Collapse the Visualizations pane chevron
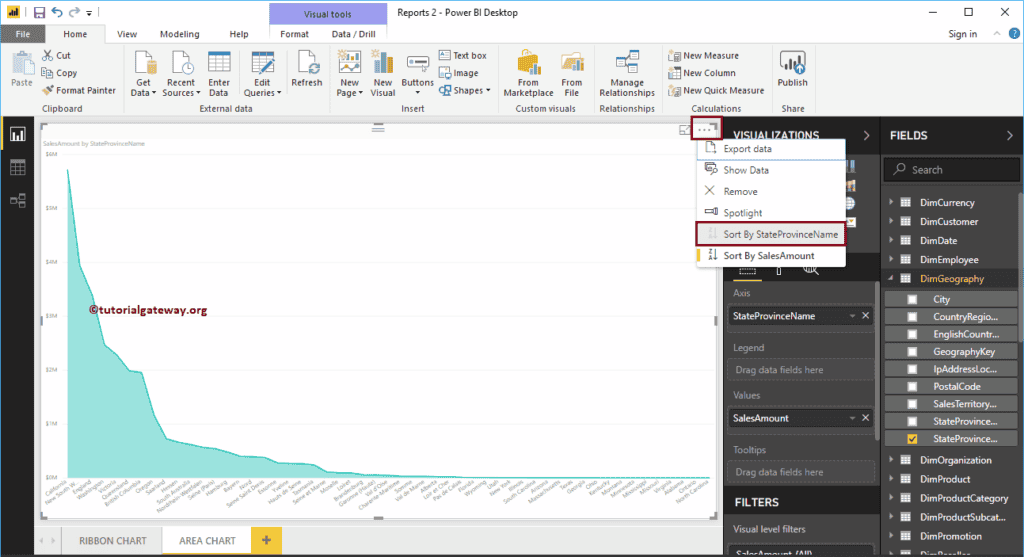Viewport: 1024px width, 557px height. (866, 136)
